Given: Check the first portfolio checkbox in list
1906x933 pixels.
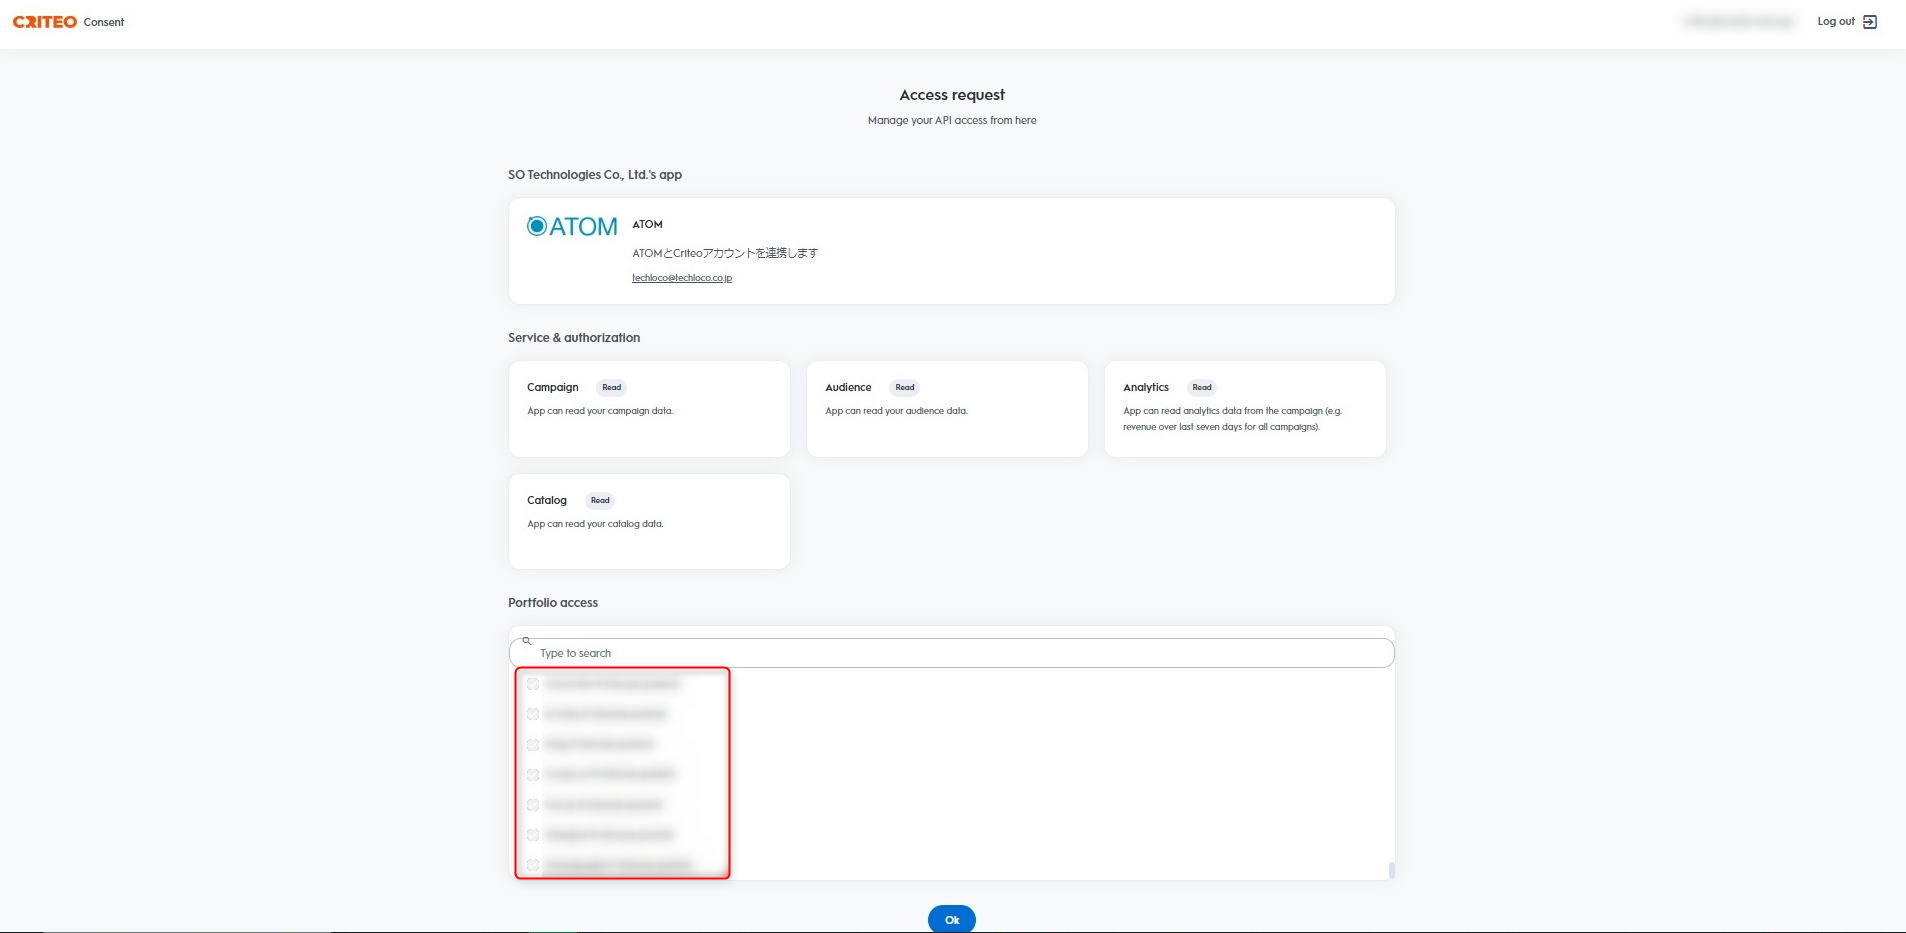Looking at the screenshot, I should (533, 684).
